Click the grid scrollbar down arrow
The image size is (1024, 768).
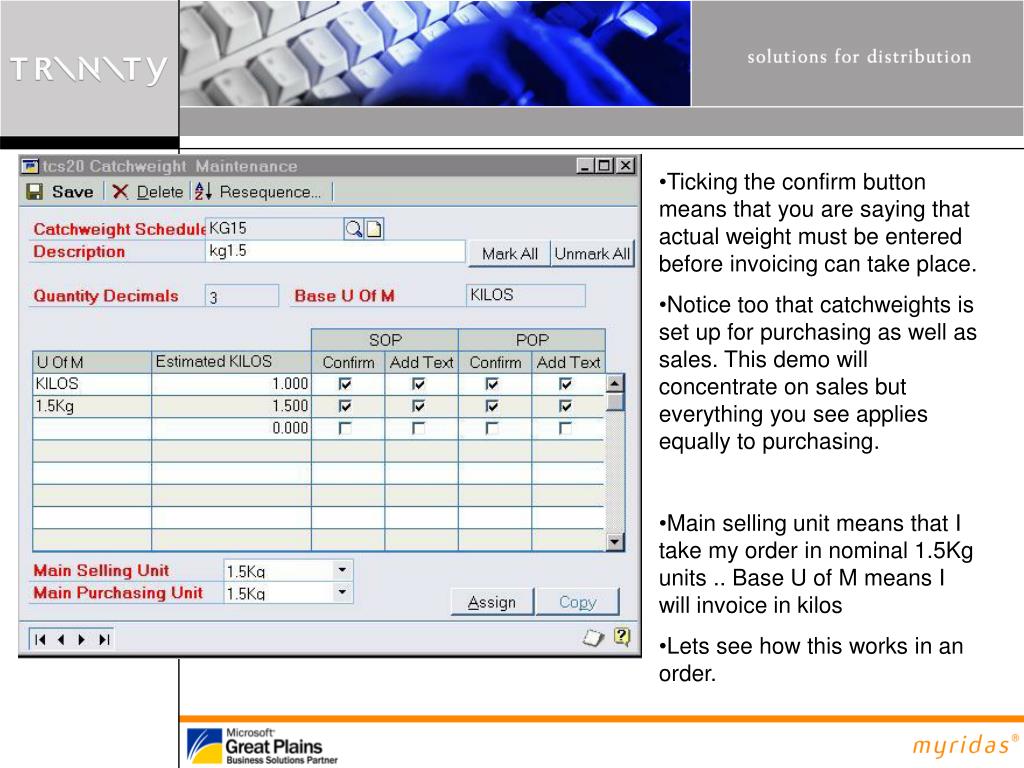(615, 542)
